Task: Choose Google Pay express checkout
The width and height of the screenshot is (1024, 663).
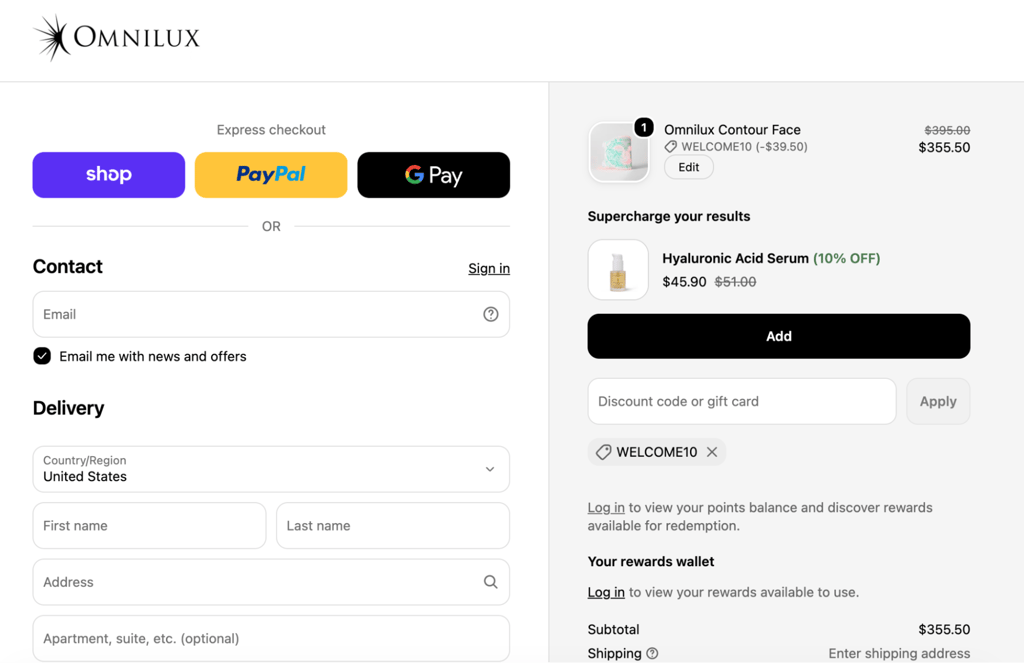Action: pyautogui.click(x=434, y=175)
